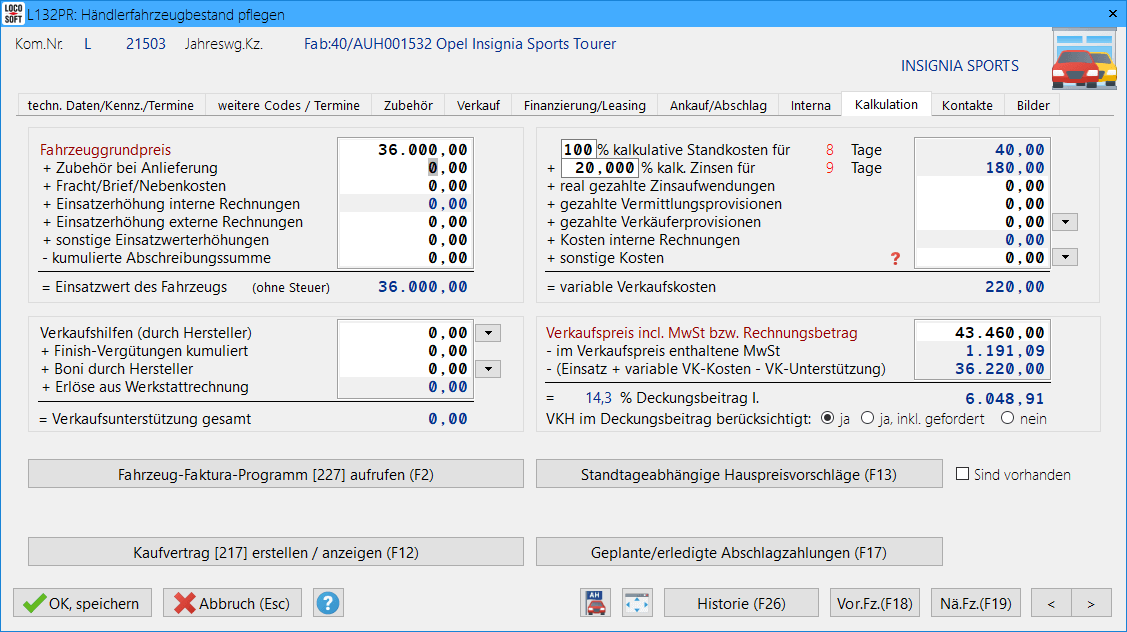Switch to the Finanzierung/Leasing tab
This screenshot has width=1127, height=632.
585,105
